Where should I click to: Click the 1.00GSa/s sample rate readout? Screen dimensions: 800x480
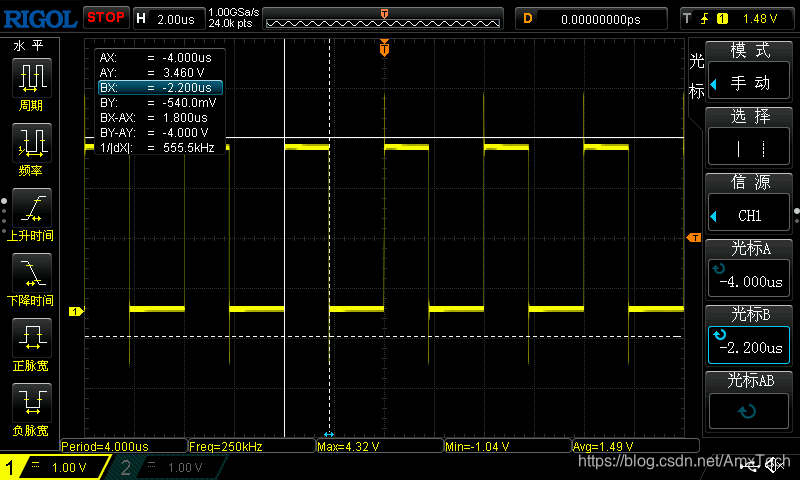[234, 12]
